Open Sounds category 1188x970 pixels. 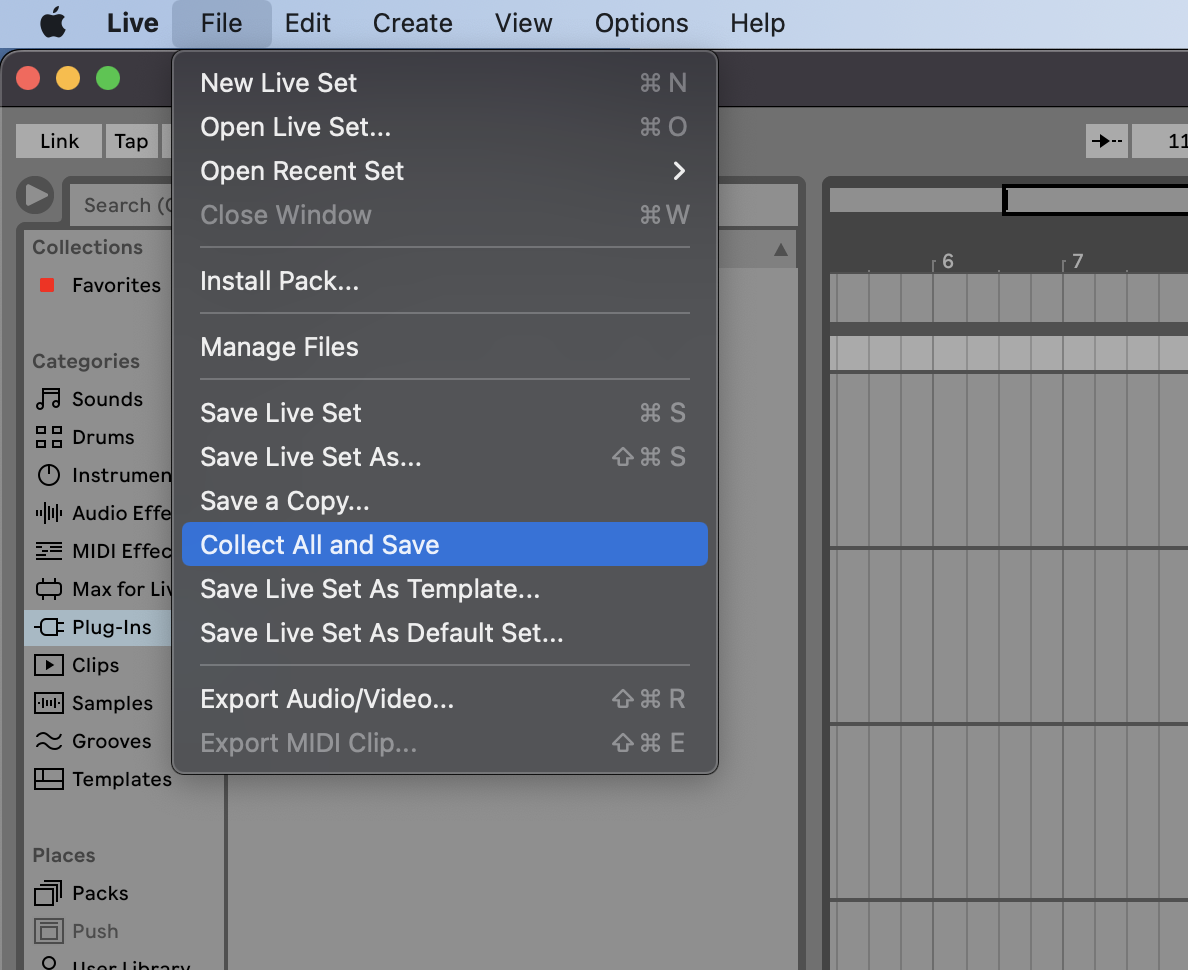click(98, 399)
